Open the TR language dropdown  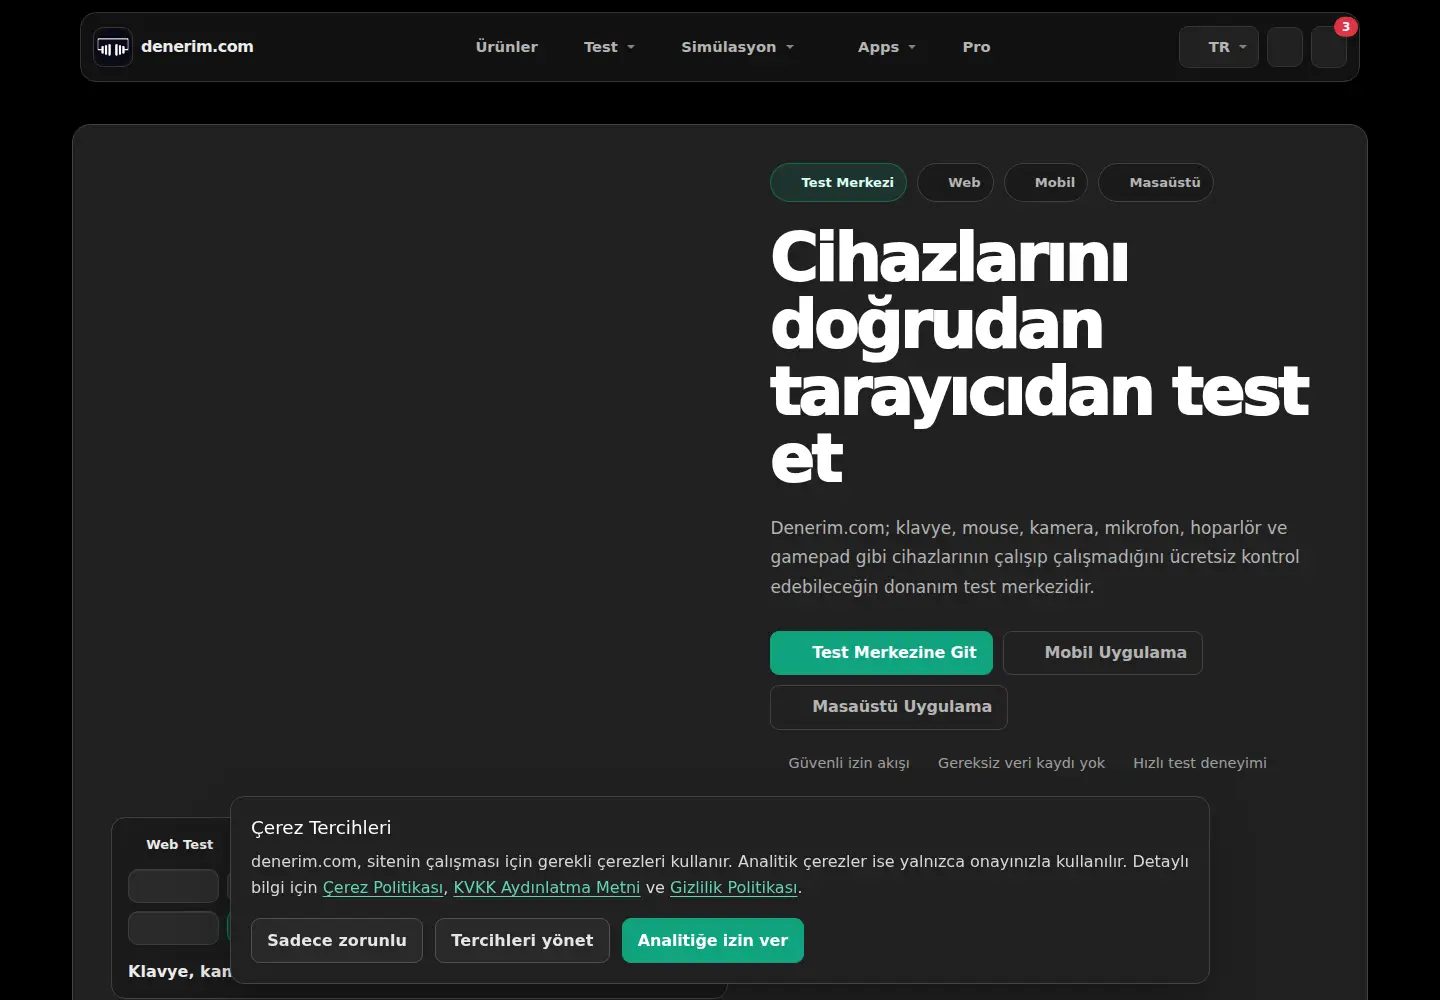click(1219, 47)
